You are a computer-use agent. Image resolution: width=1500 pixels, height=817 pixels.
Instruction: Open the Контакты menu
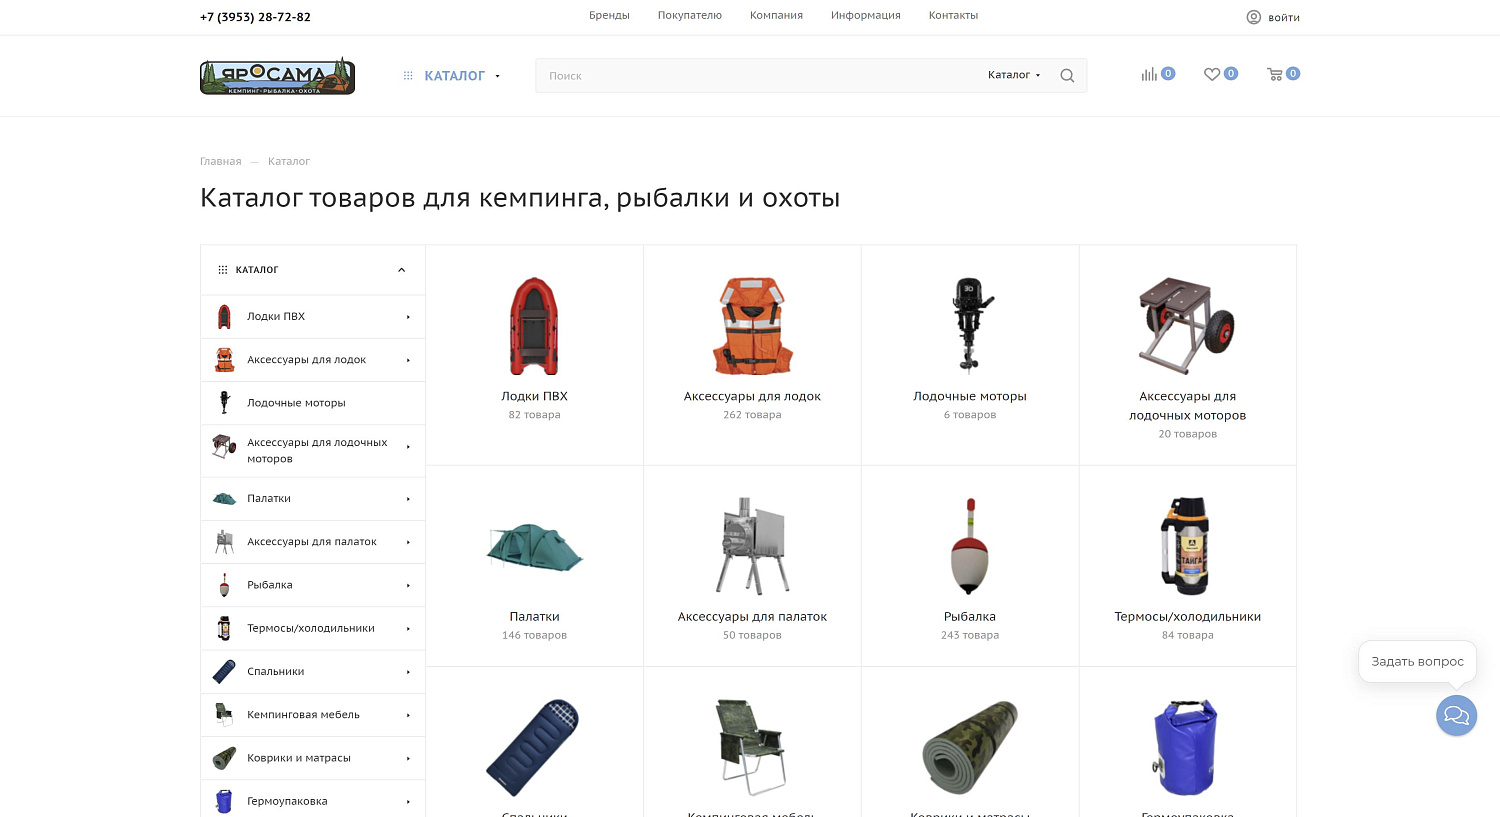pyautogui.click(x=953, y=15)
